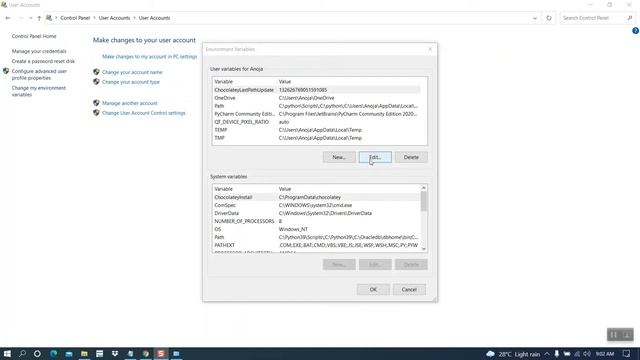
Task: Open Manage your credentials link
Action: click(39, 51)
